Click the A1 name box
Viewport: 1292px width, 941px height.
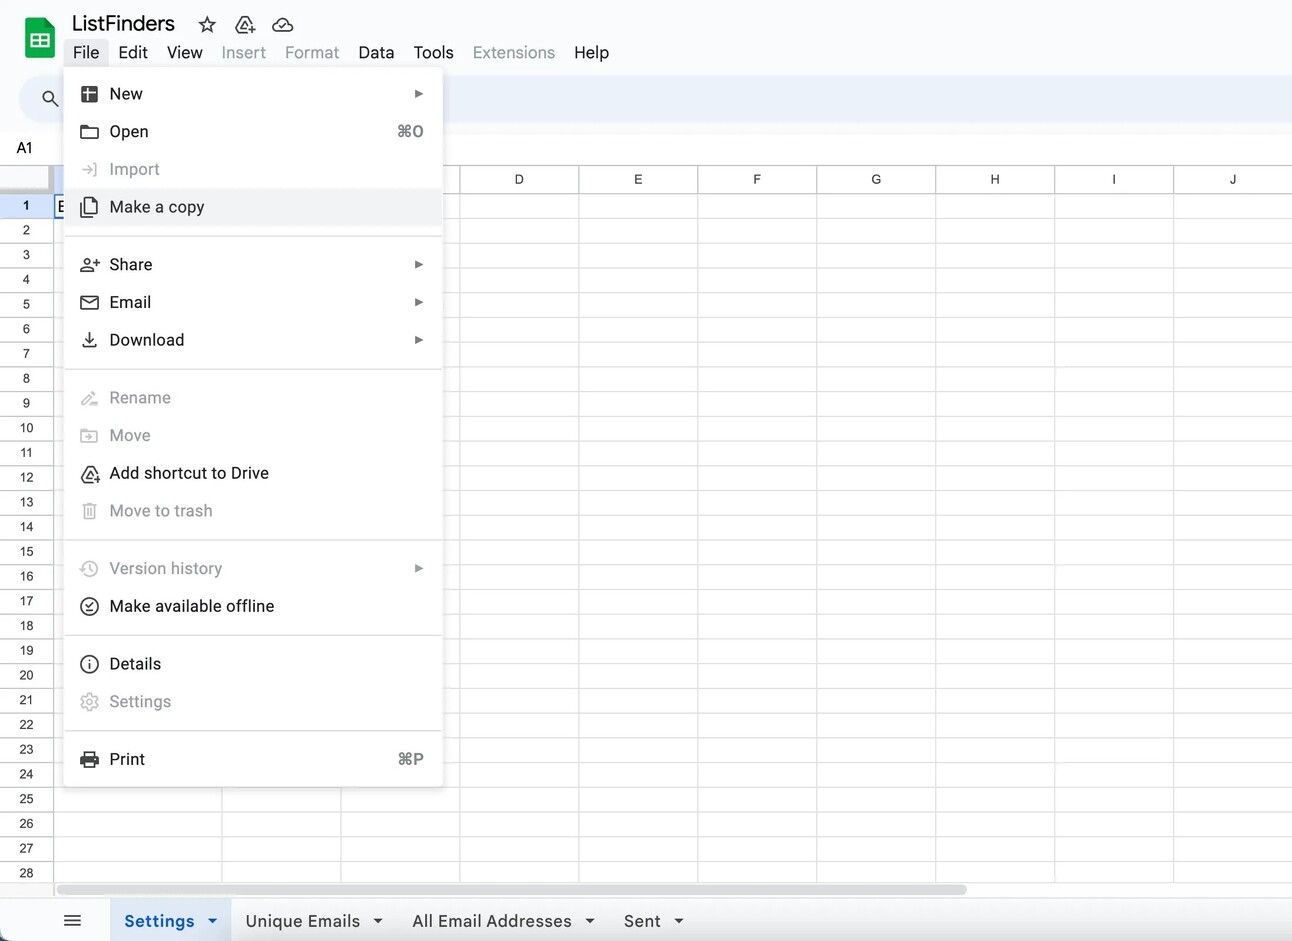(25, 148)
